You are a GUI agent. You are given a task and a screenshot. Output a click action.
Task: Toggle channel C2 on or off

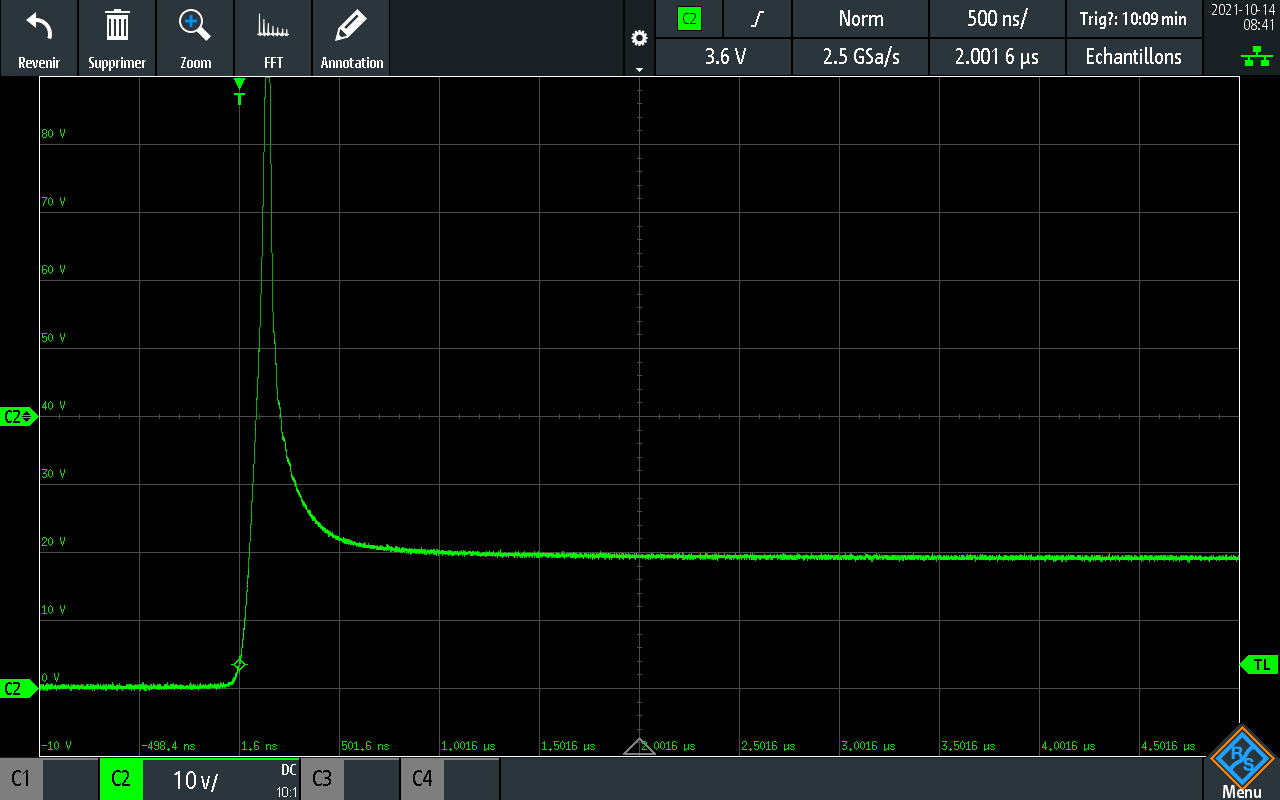point(121,778)
